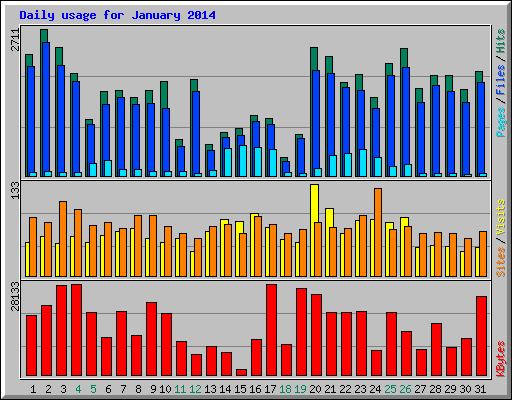Click day label 3 on the axis

coord(63,389)
